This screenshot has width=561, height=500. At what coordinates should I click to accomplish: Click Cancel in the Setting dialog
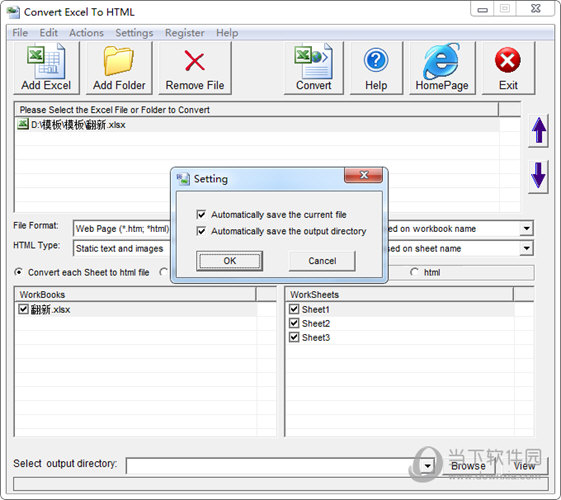pos(322,261)
